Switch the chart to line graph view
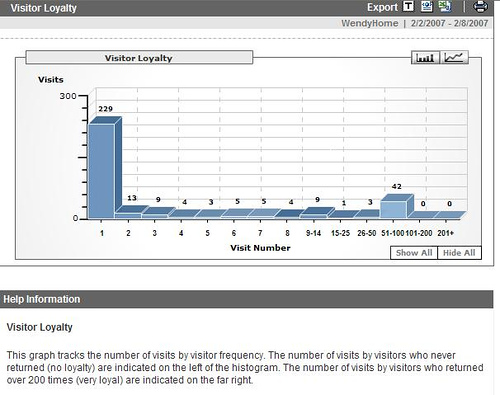The width and height of the screenshot is (500, 395). (x=455, y=58)
